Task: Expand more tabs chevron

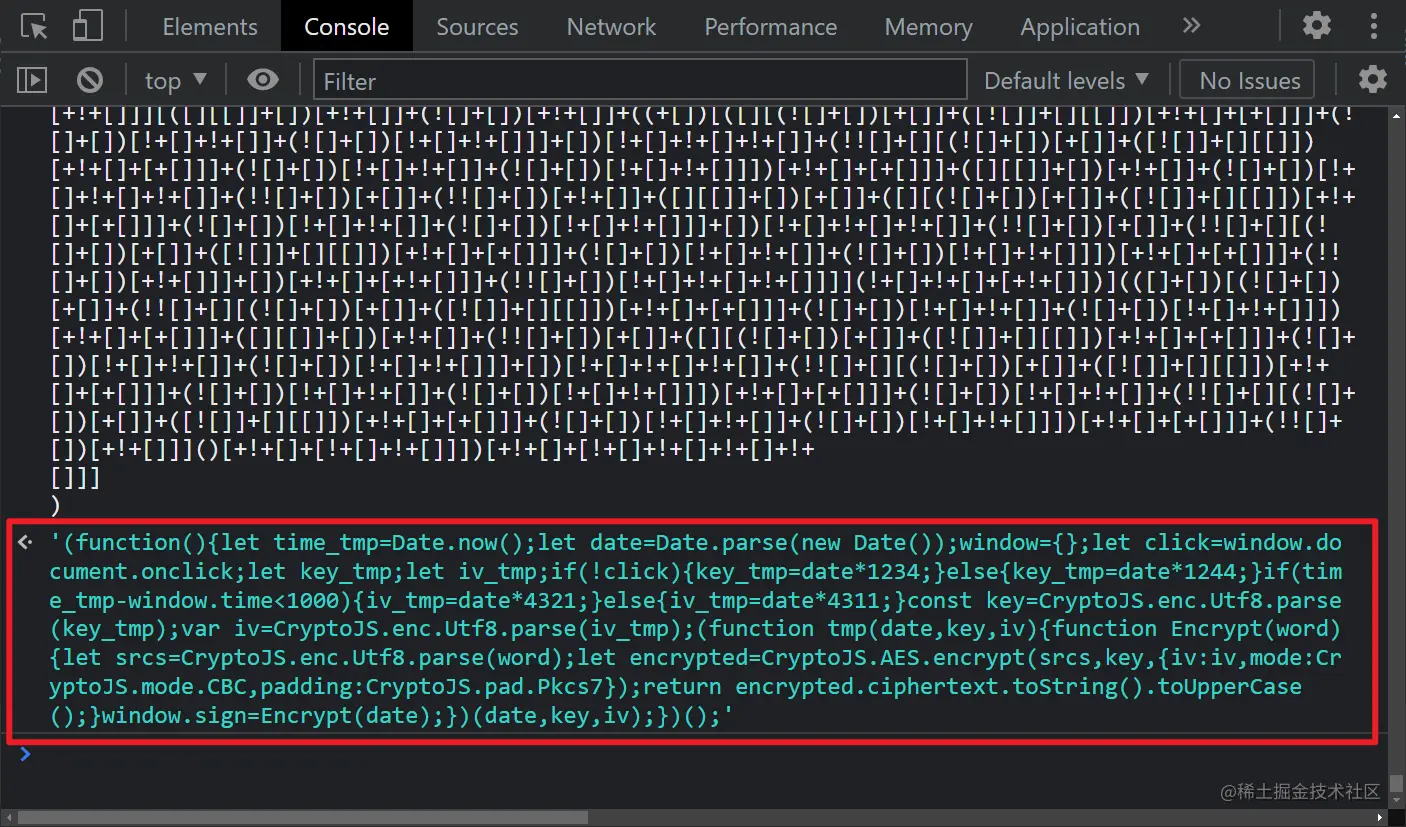Action: (1191, 26)
